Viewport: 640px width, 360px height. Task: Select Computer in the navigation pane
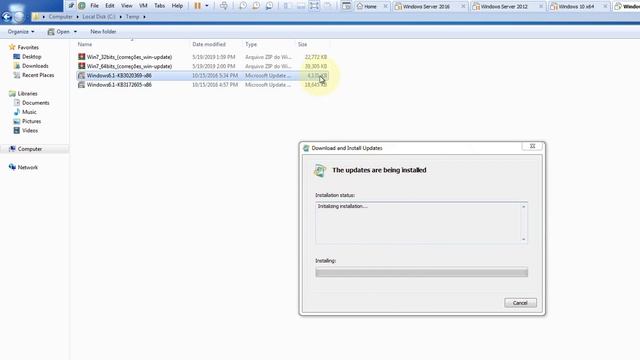click(29, 149)
